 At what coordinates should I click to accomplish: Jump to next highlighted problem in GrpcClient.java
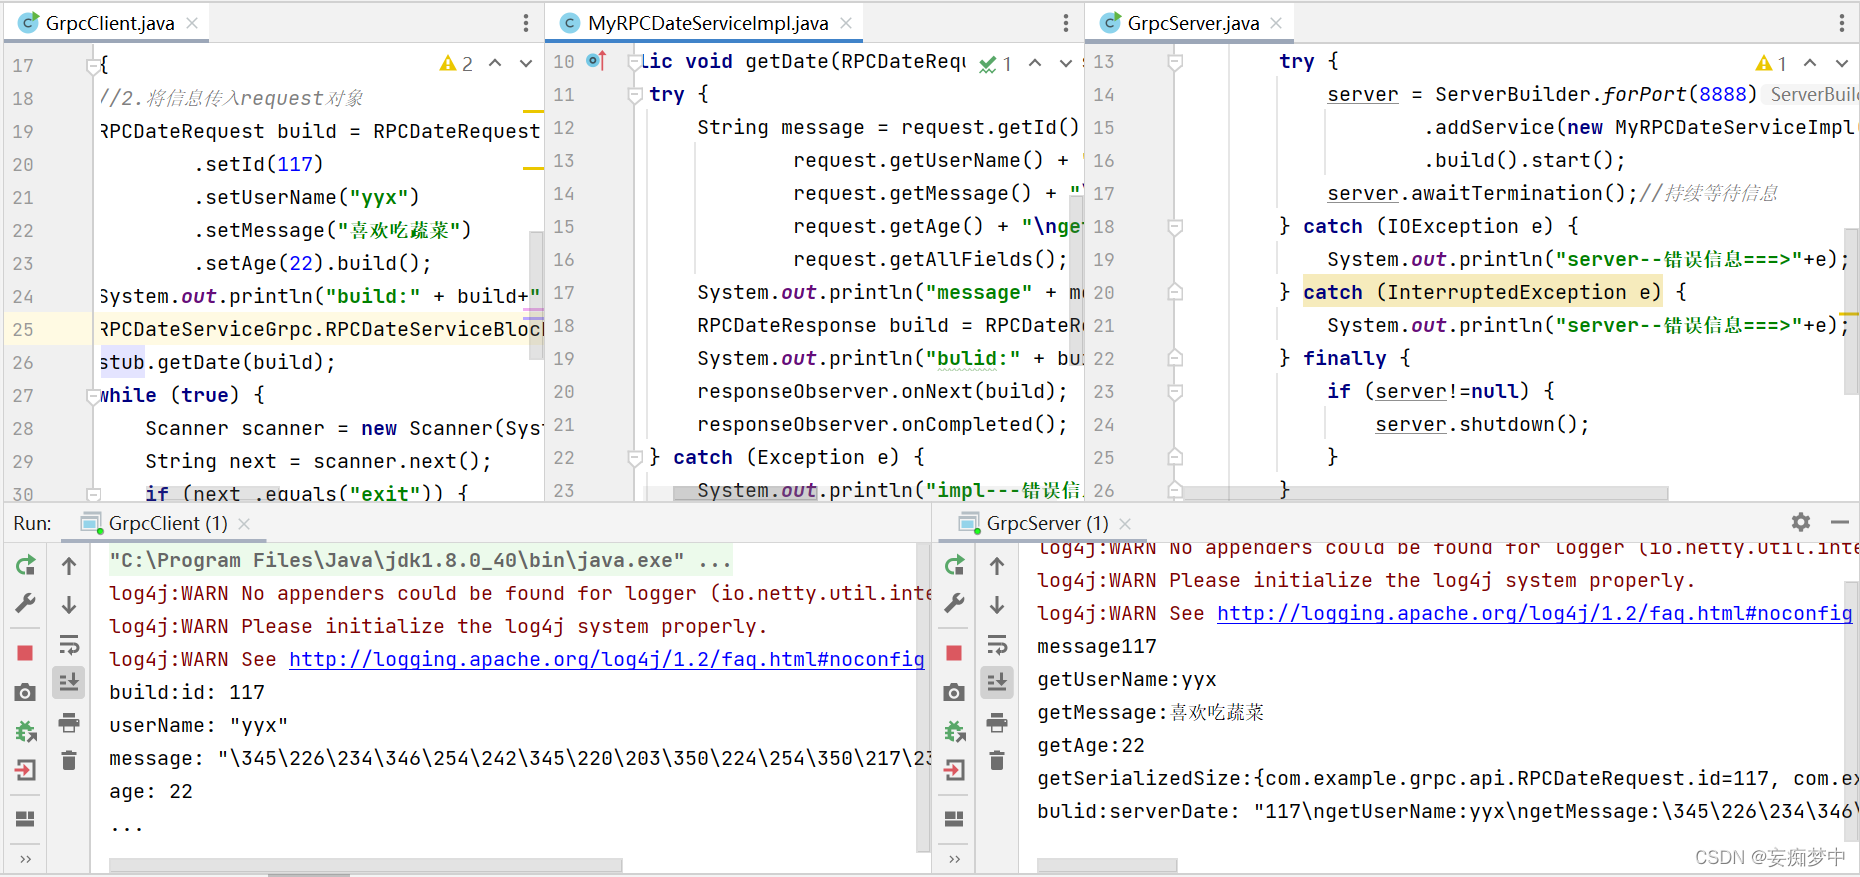(526, 63)
